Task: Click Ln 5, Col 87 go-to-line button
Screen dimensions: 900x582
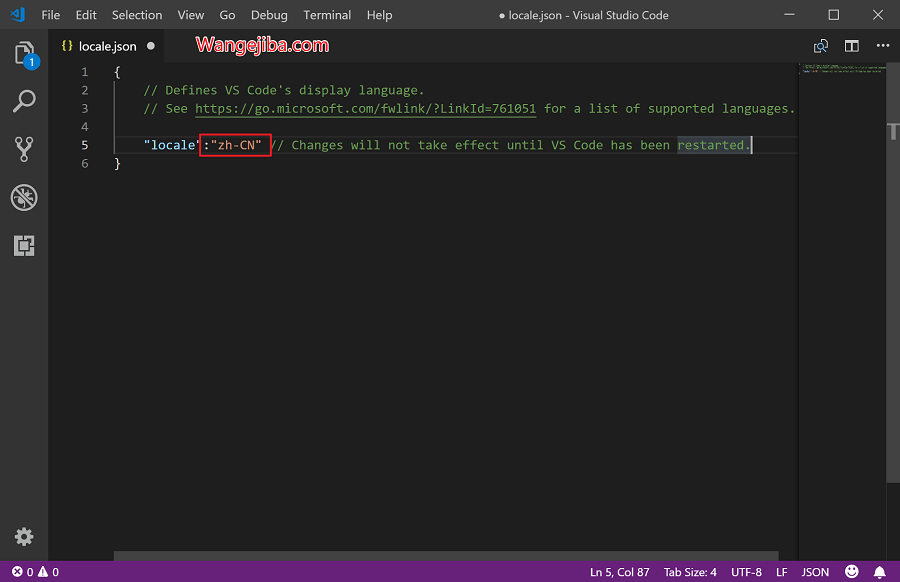Action: click(620, 572)
